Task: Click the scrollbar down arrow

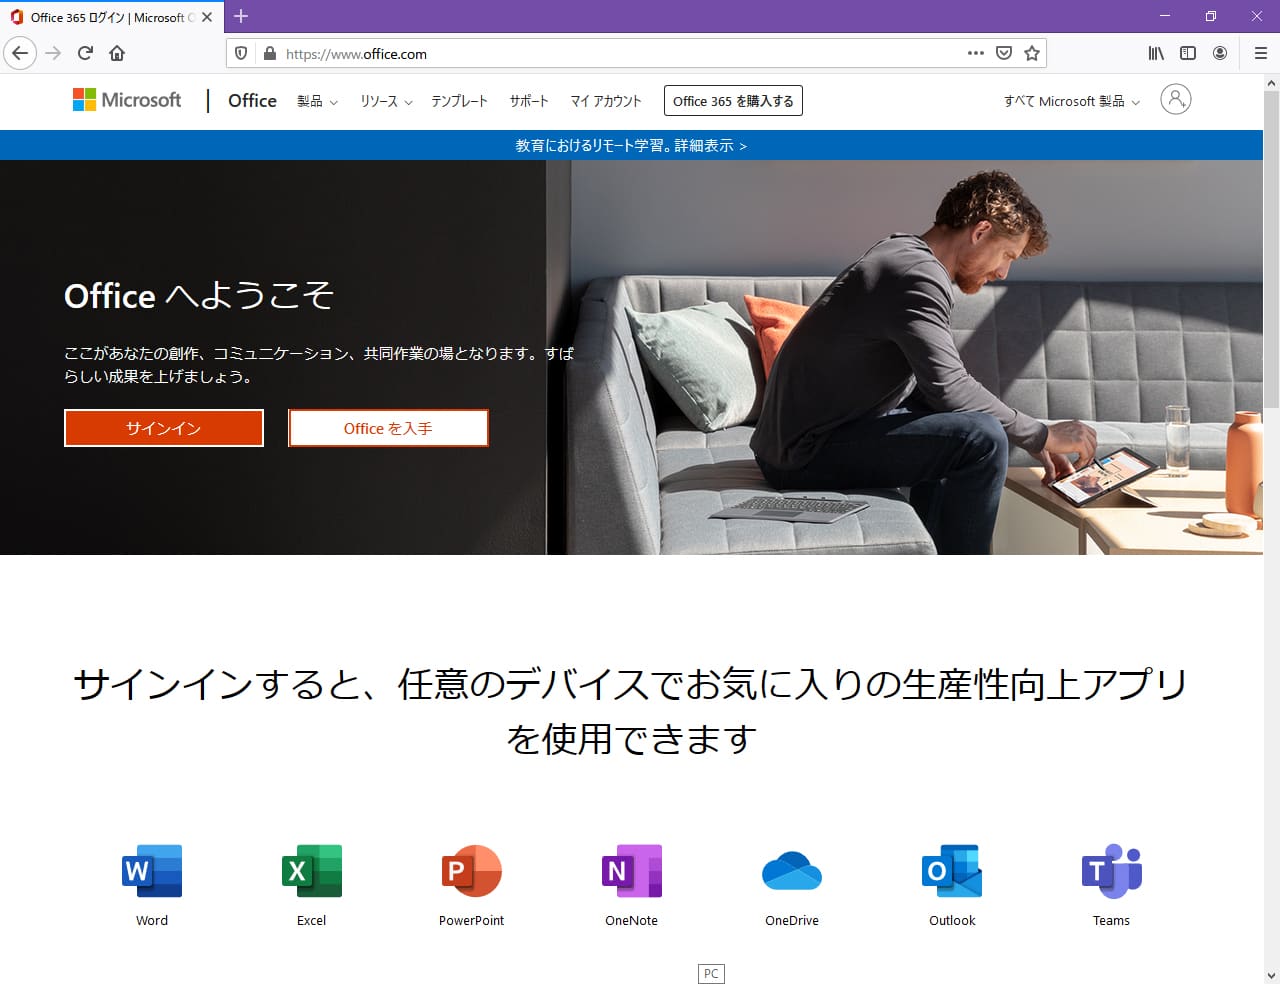Action: point(1271,975)
